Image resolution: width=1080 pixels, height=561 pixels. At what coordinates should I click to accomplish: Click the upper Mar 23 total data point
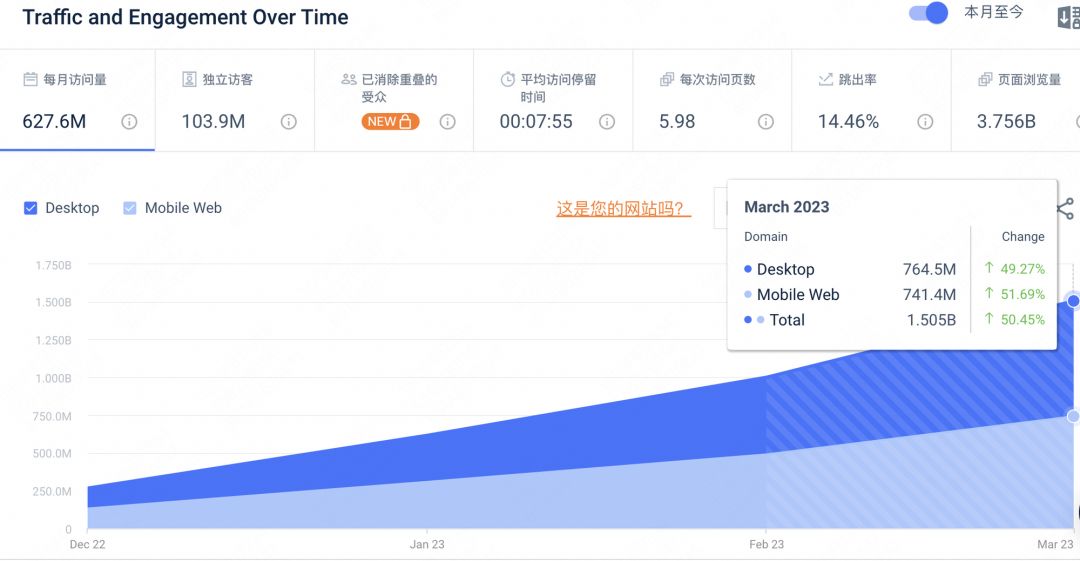tap(1073, 301)
